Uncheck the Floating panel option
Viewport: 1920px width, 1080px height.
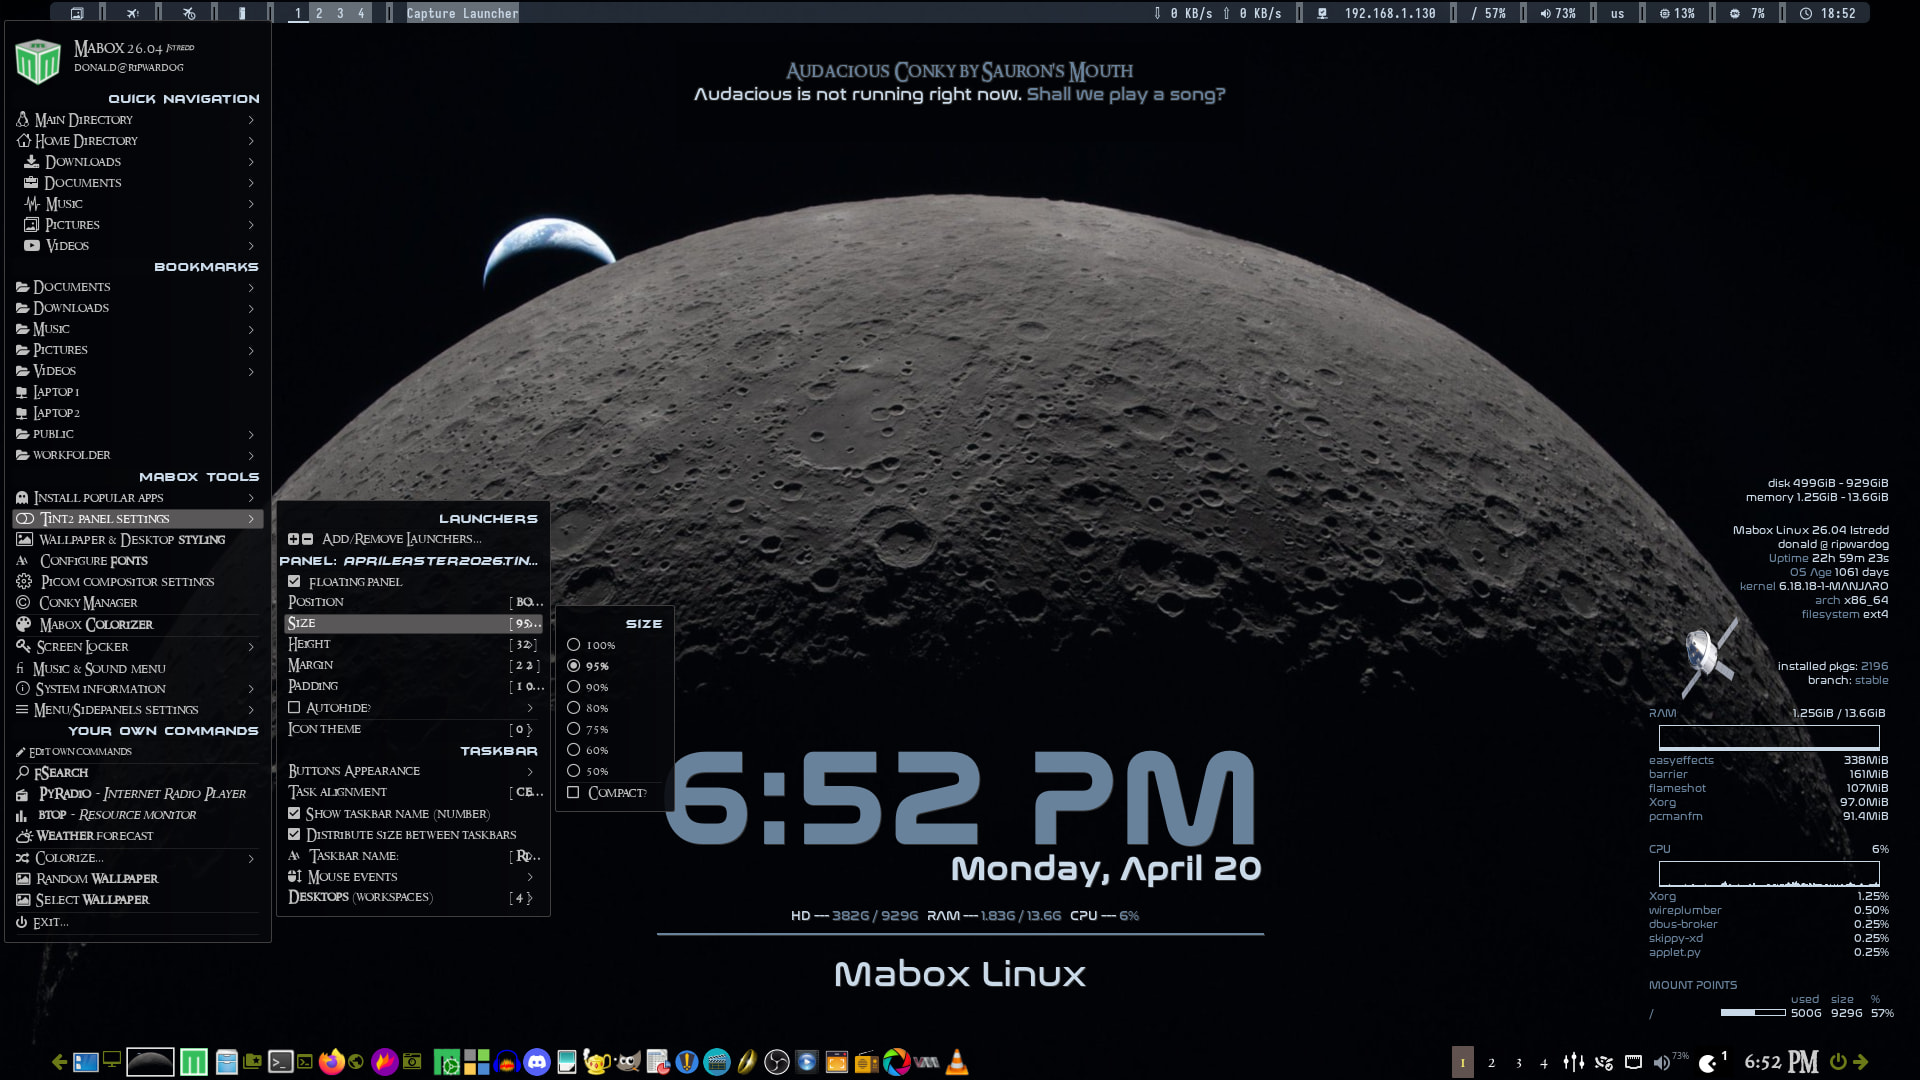coord(294,581)
